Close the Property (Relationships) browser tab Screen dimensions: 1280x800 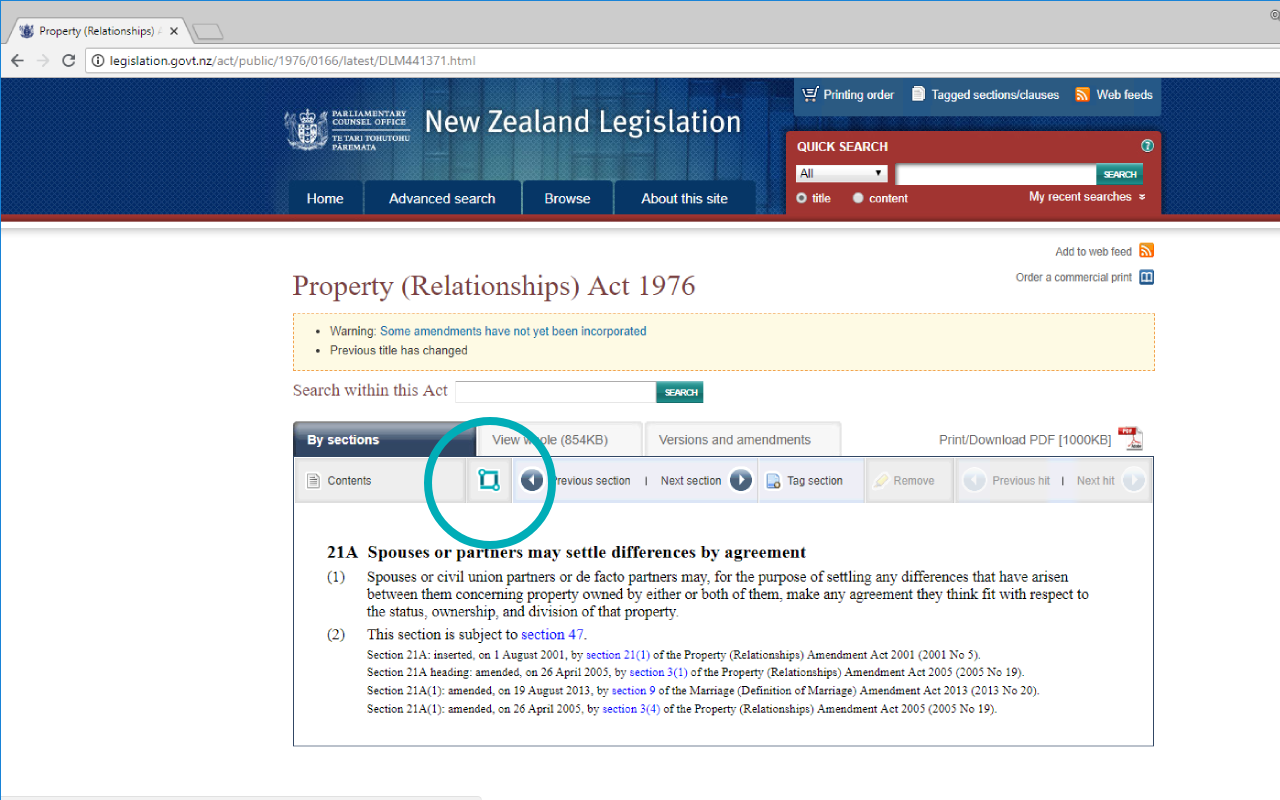point(174,31)
